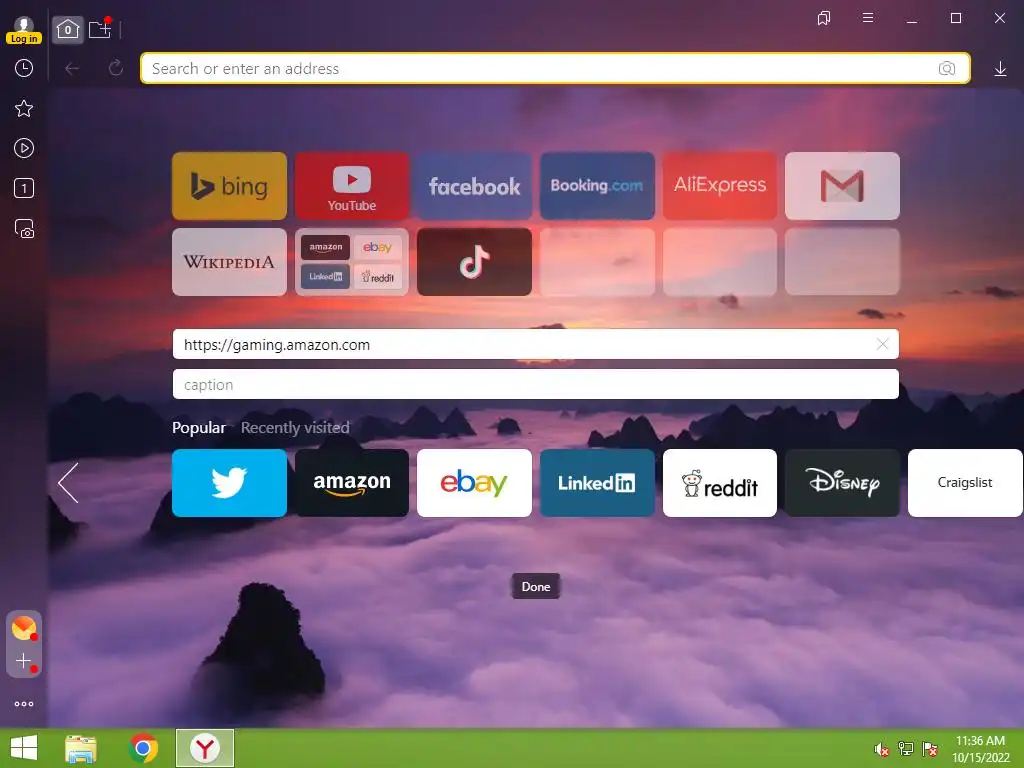Click the Action Center flag tray icon
This screenshot has width=1024, height=768.
pyautogui.click(x=929, y=748)
